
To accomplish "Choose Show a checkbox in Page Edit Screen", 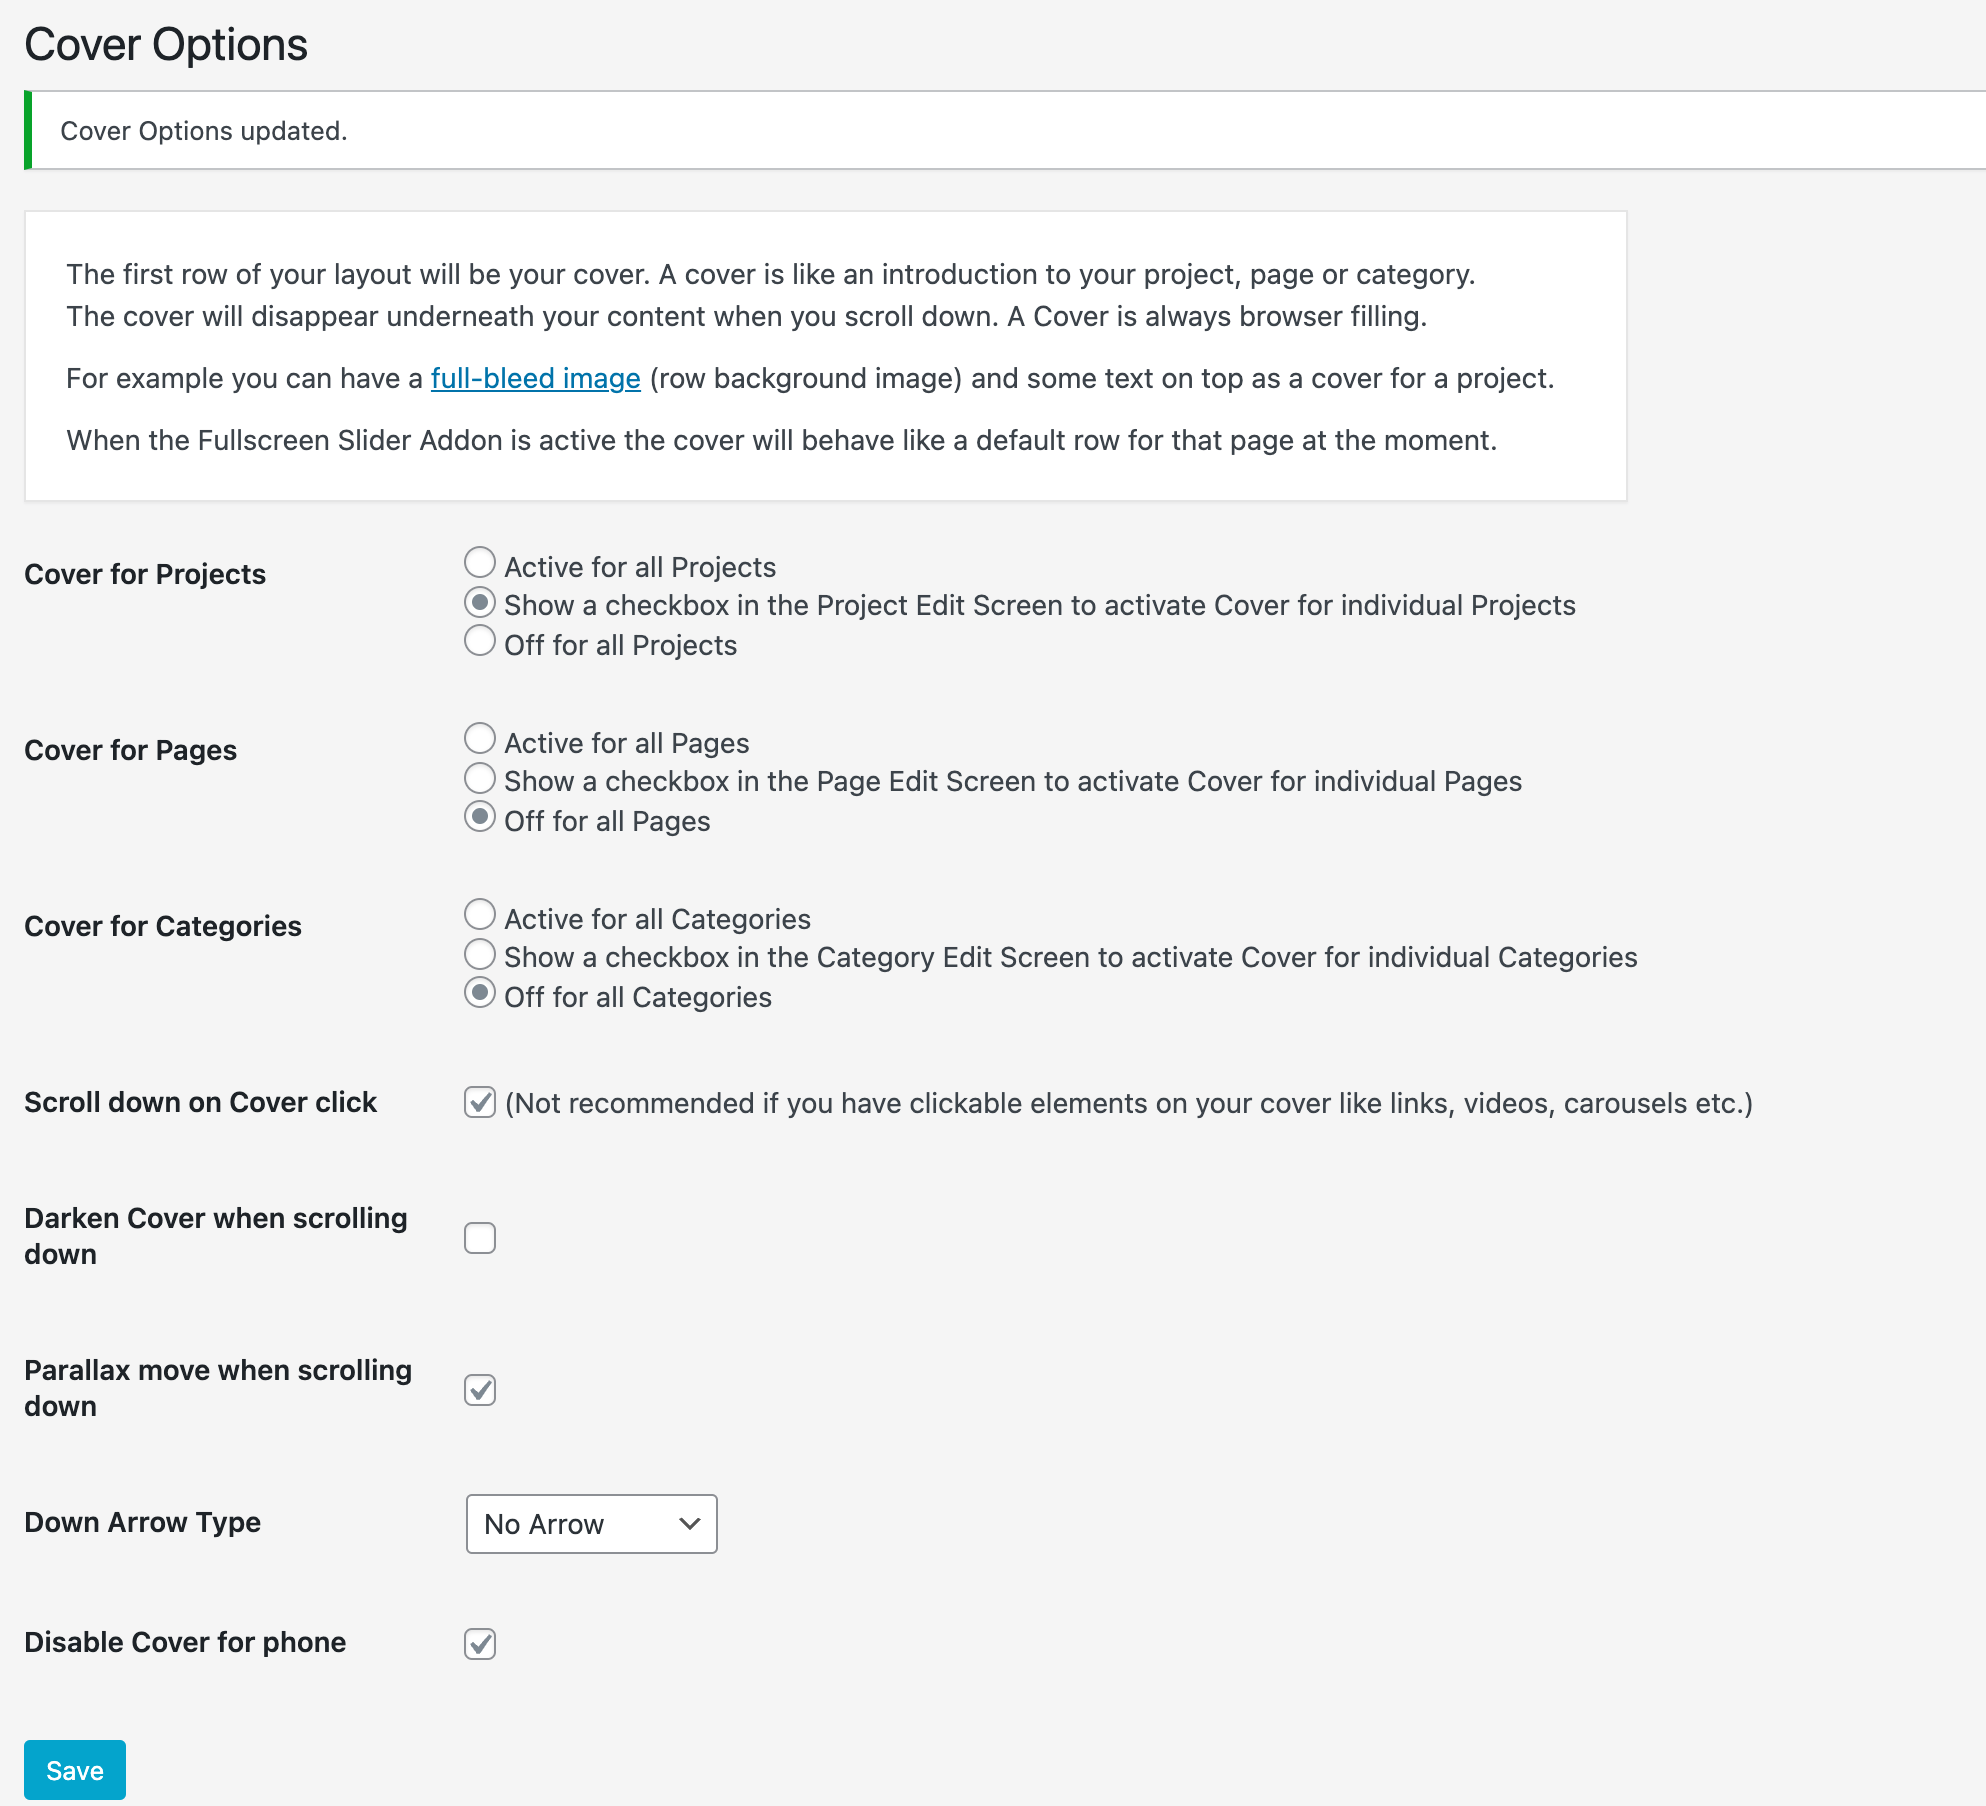I will point(480,779).
